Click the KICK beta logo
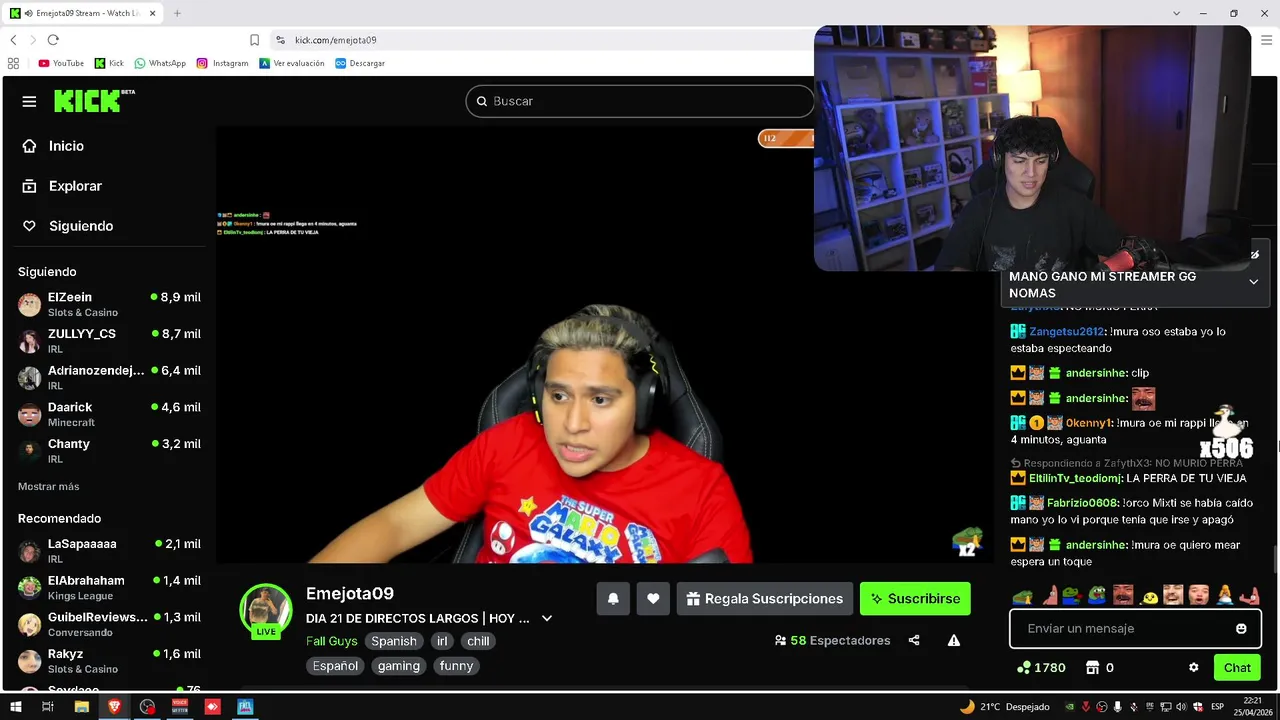Viewport: 1280px width, 720px height. coord(94,101)
